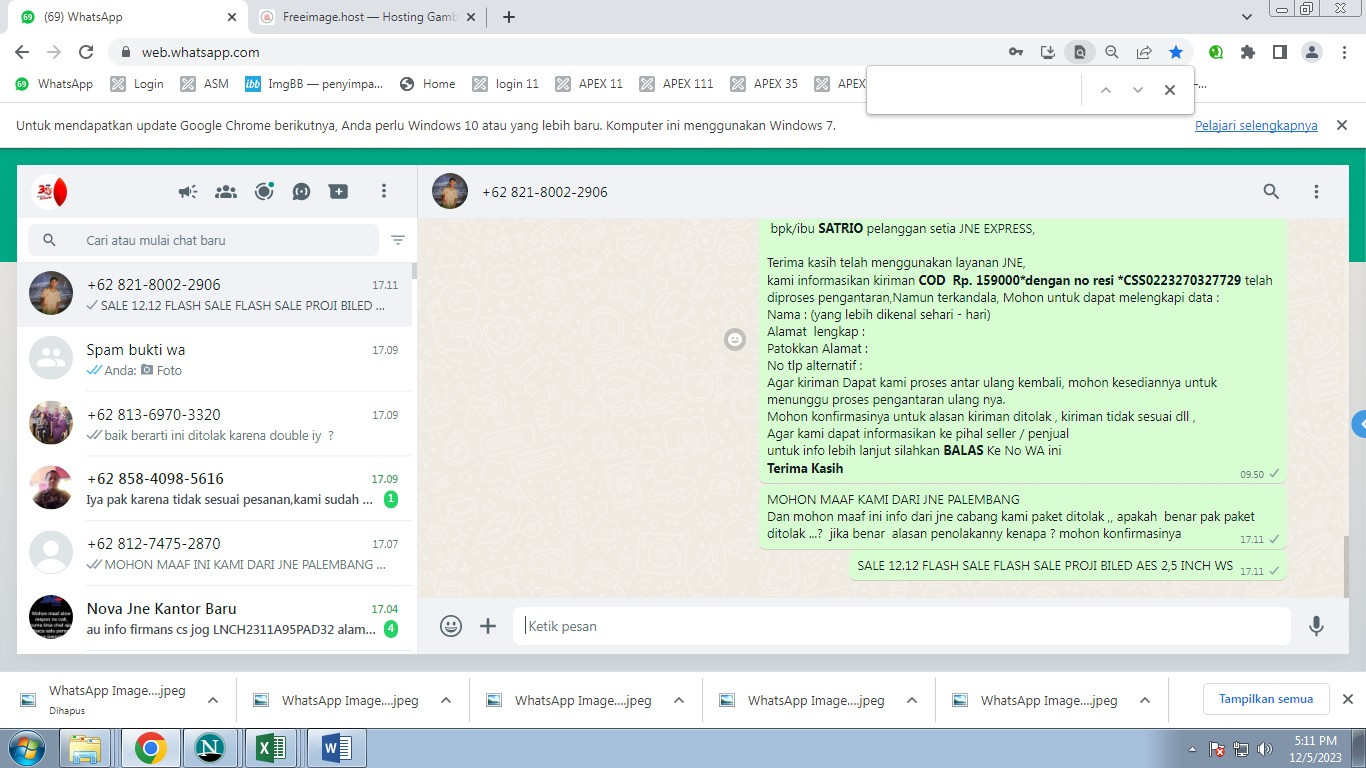
Task: Focus the Cari atau mulai chat baru search
Action: click(x=204, y=240)
